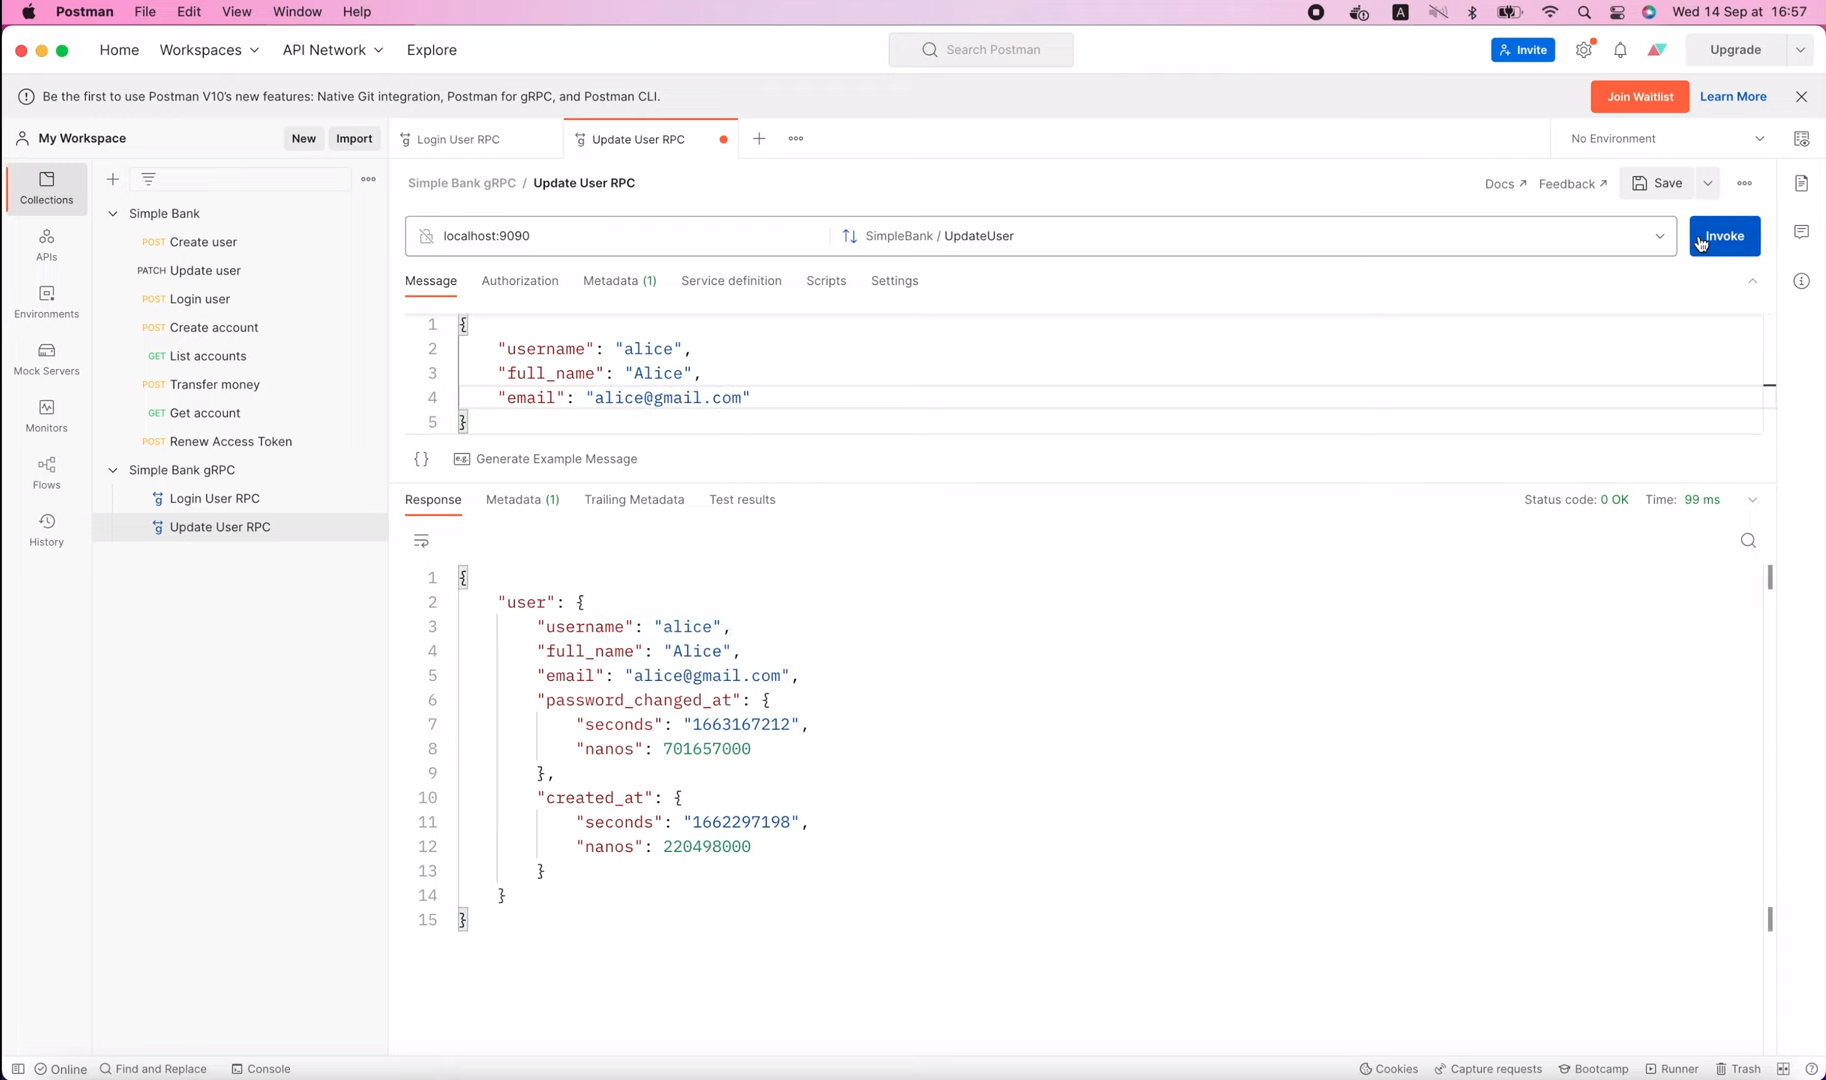Select the PATCH Update user request

click(205, 271)
